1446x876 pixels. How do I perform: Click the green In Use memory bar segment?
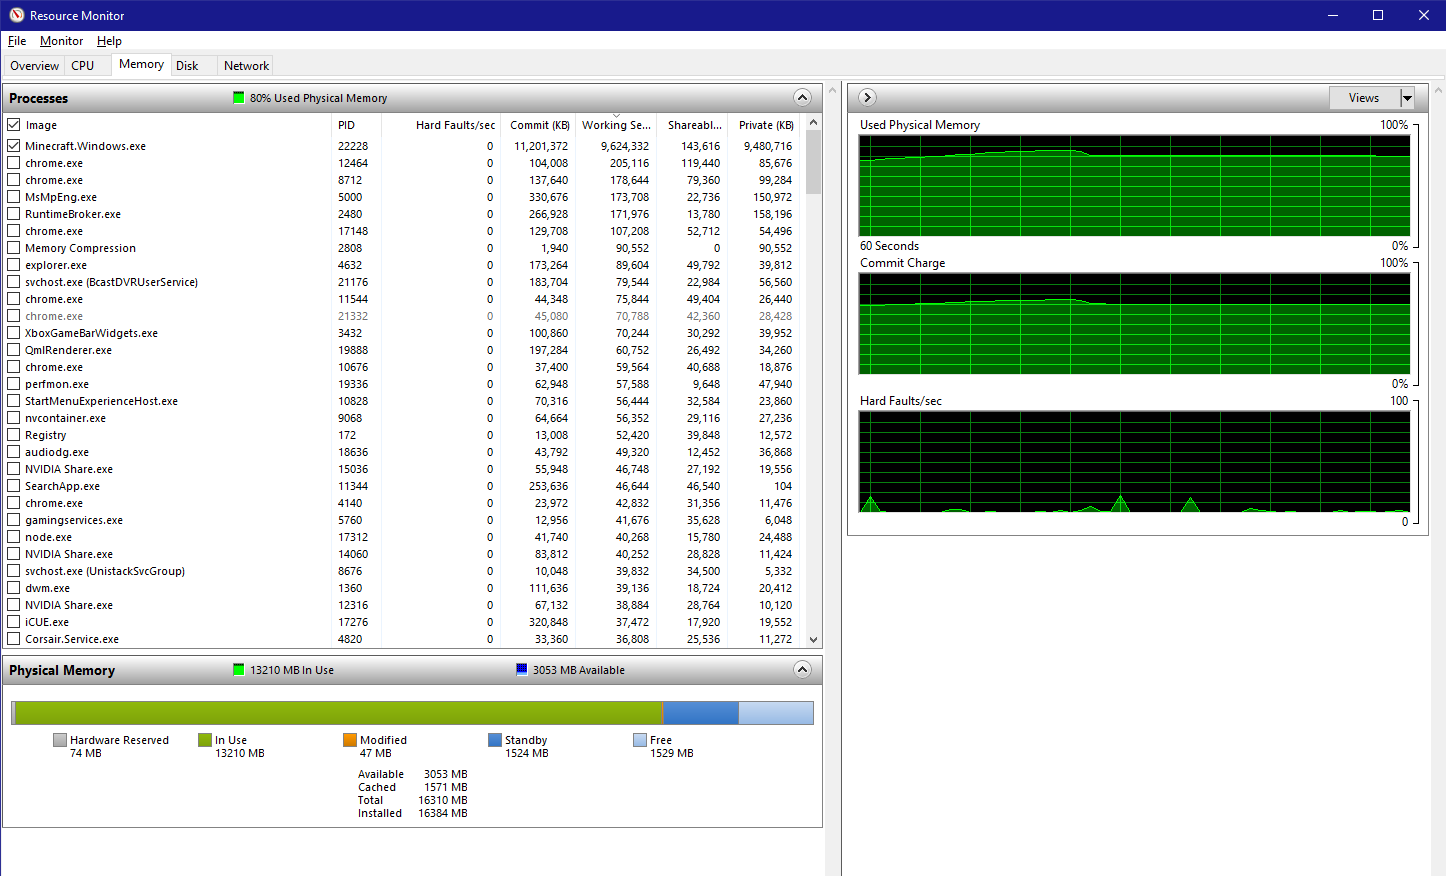[x=340, y=712]
